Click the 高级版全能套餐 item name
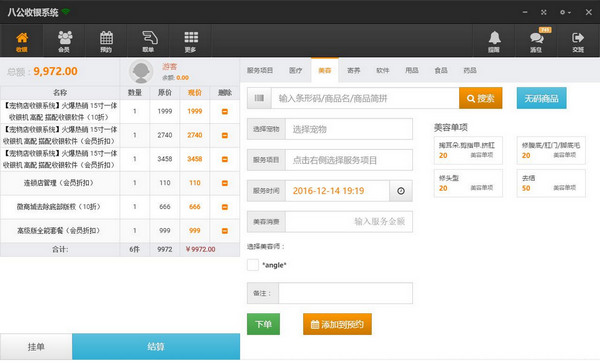 pyautogui.click(x=59, y=231)
